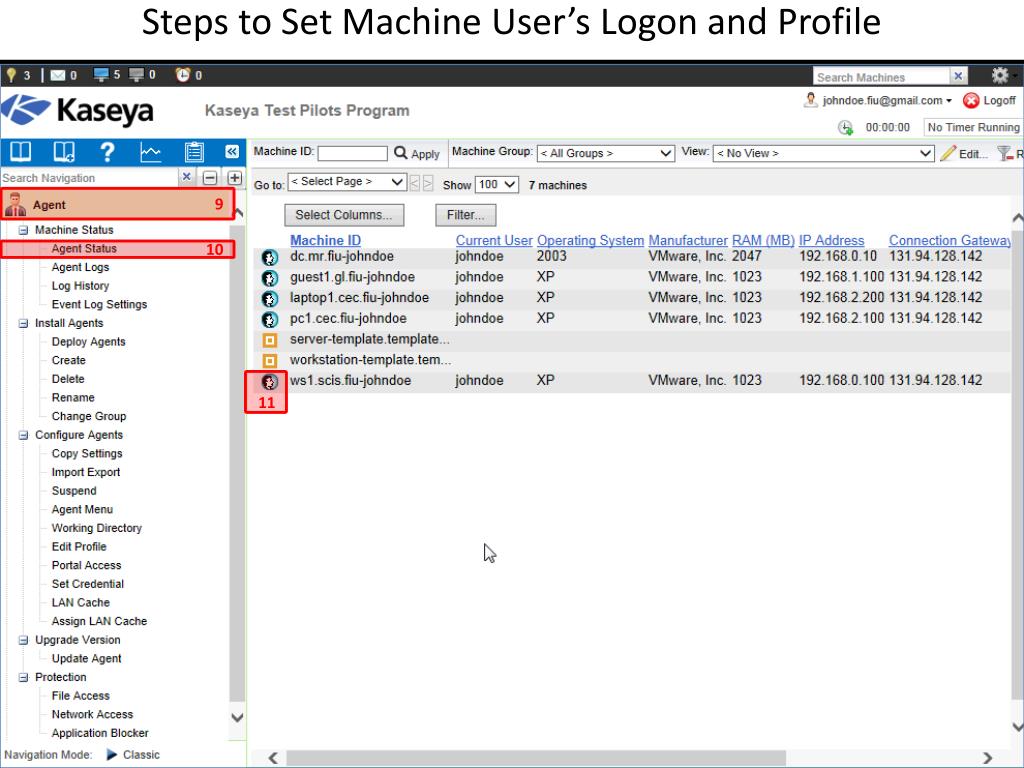Collapse the Machine Status tree section
The image size is (1024, 768).
tap(24, 230)
